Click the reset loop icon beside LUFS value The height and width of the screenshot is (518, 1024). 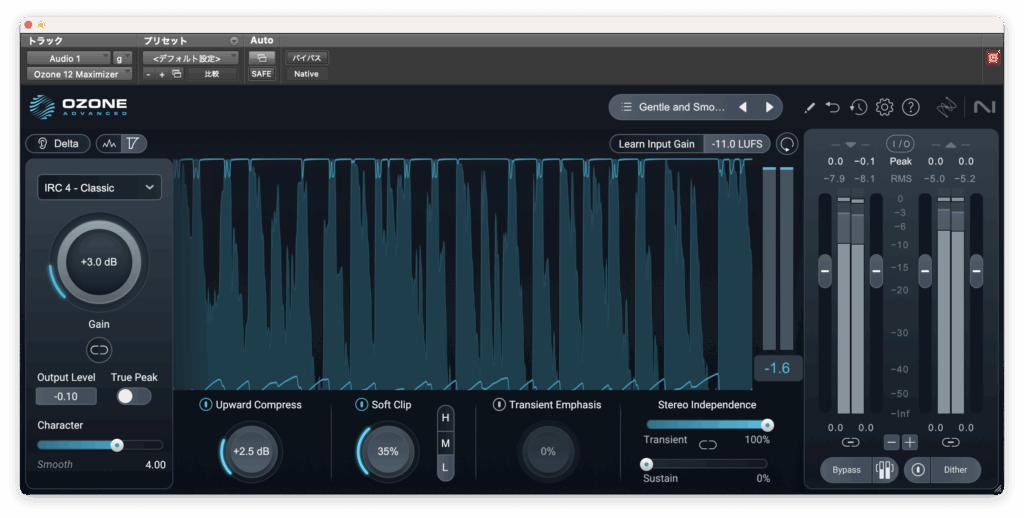click(x=788, y=144)
